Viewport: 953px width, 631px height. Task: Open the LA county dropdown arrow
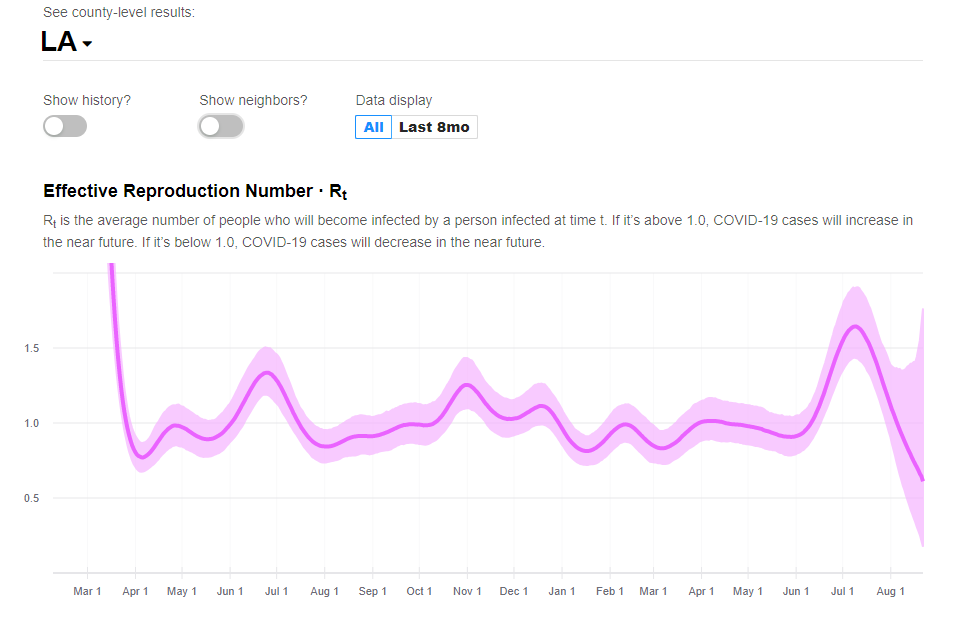[87, 44]
